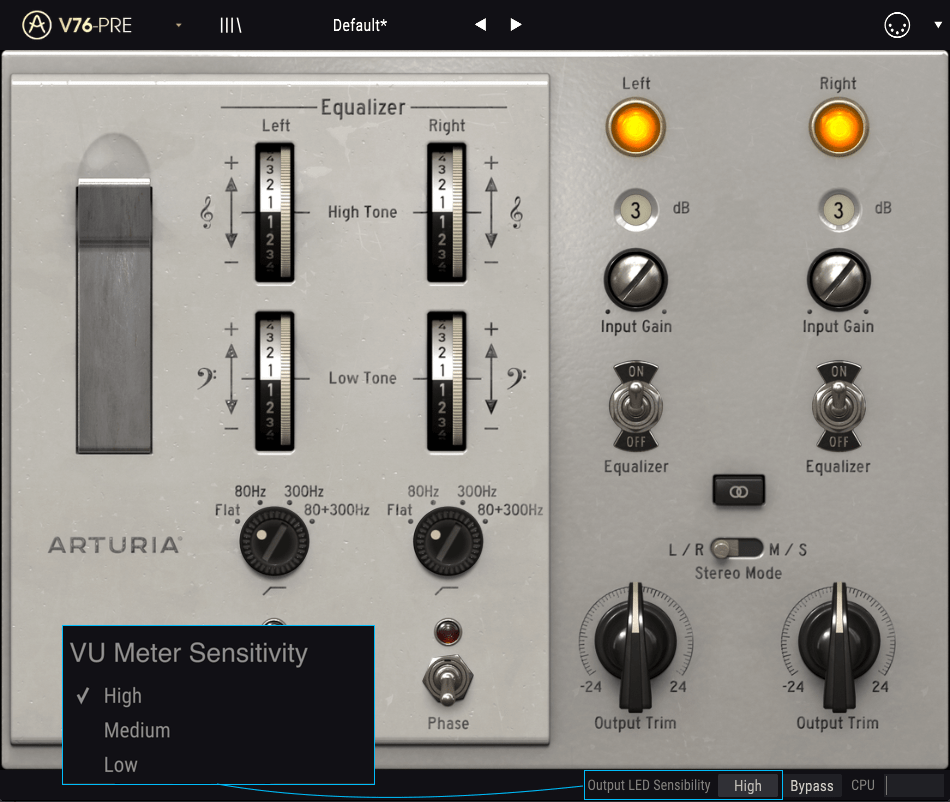Flip the Phase toggle switch
The image size is (950, 802).
447,680
